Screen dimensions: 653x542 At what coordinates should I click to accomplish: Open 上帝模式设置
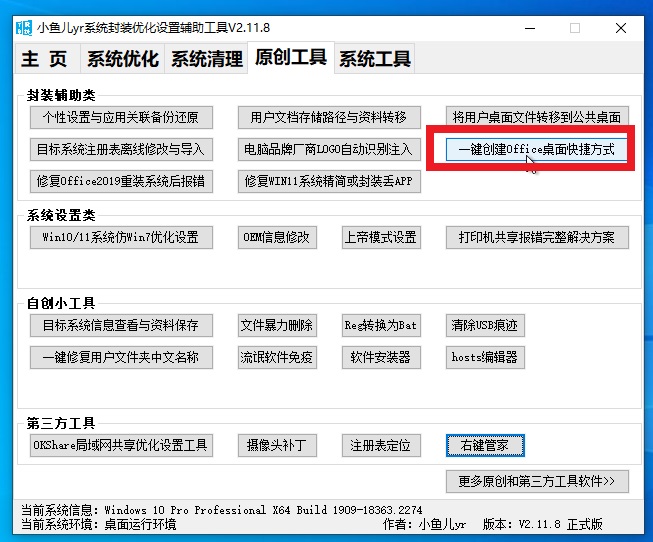coord(380,237)
